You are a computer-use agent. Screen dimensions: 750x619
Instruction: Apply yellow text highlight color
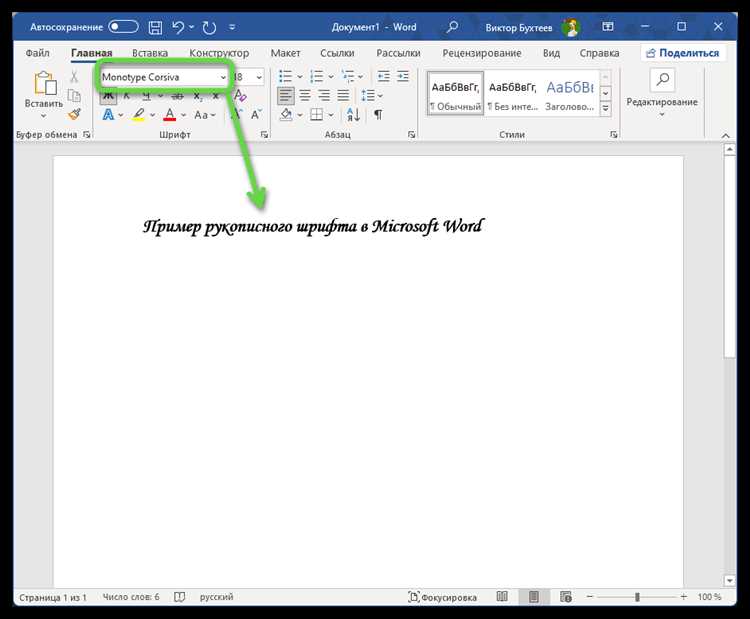(139, 115)
